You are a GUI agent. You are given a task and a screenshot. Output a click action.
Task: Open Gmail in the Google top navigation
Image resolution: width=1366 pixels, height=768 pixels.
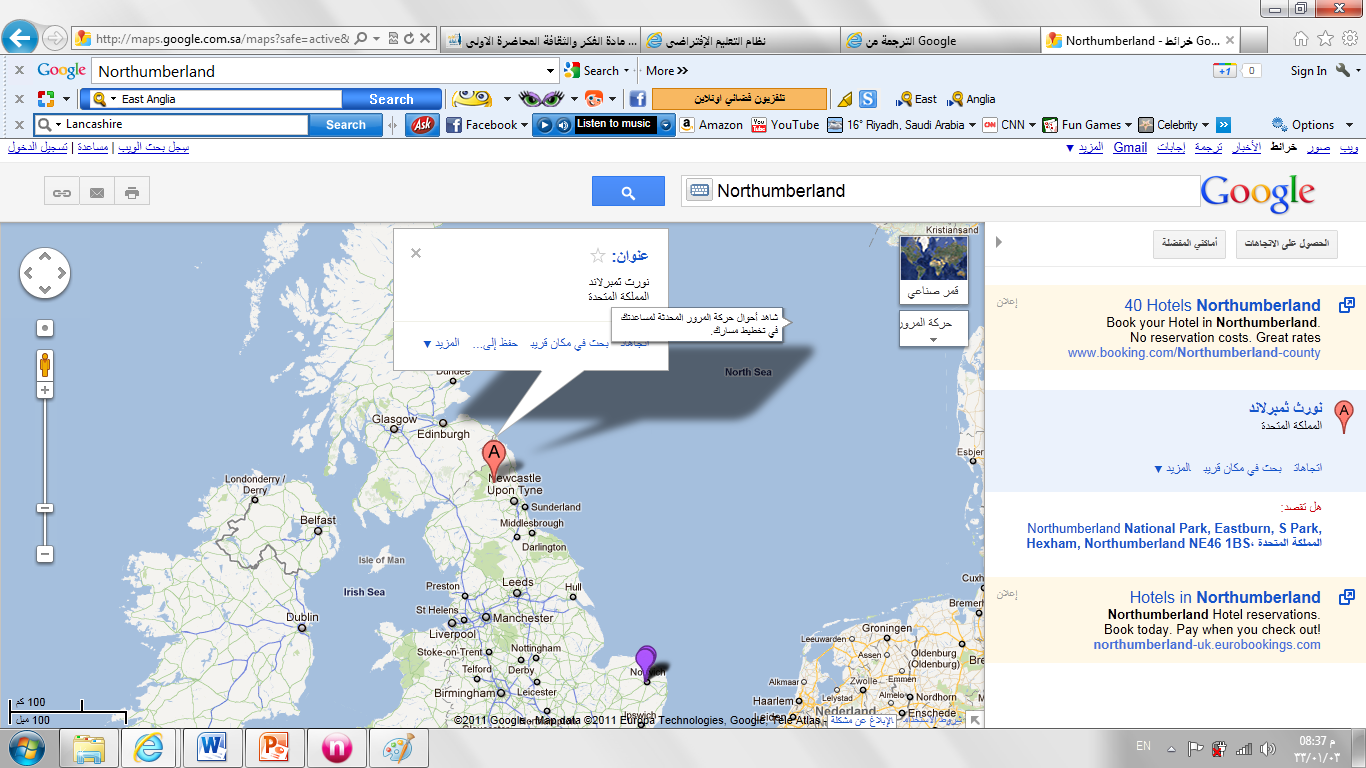(x=1130, y=148)
